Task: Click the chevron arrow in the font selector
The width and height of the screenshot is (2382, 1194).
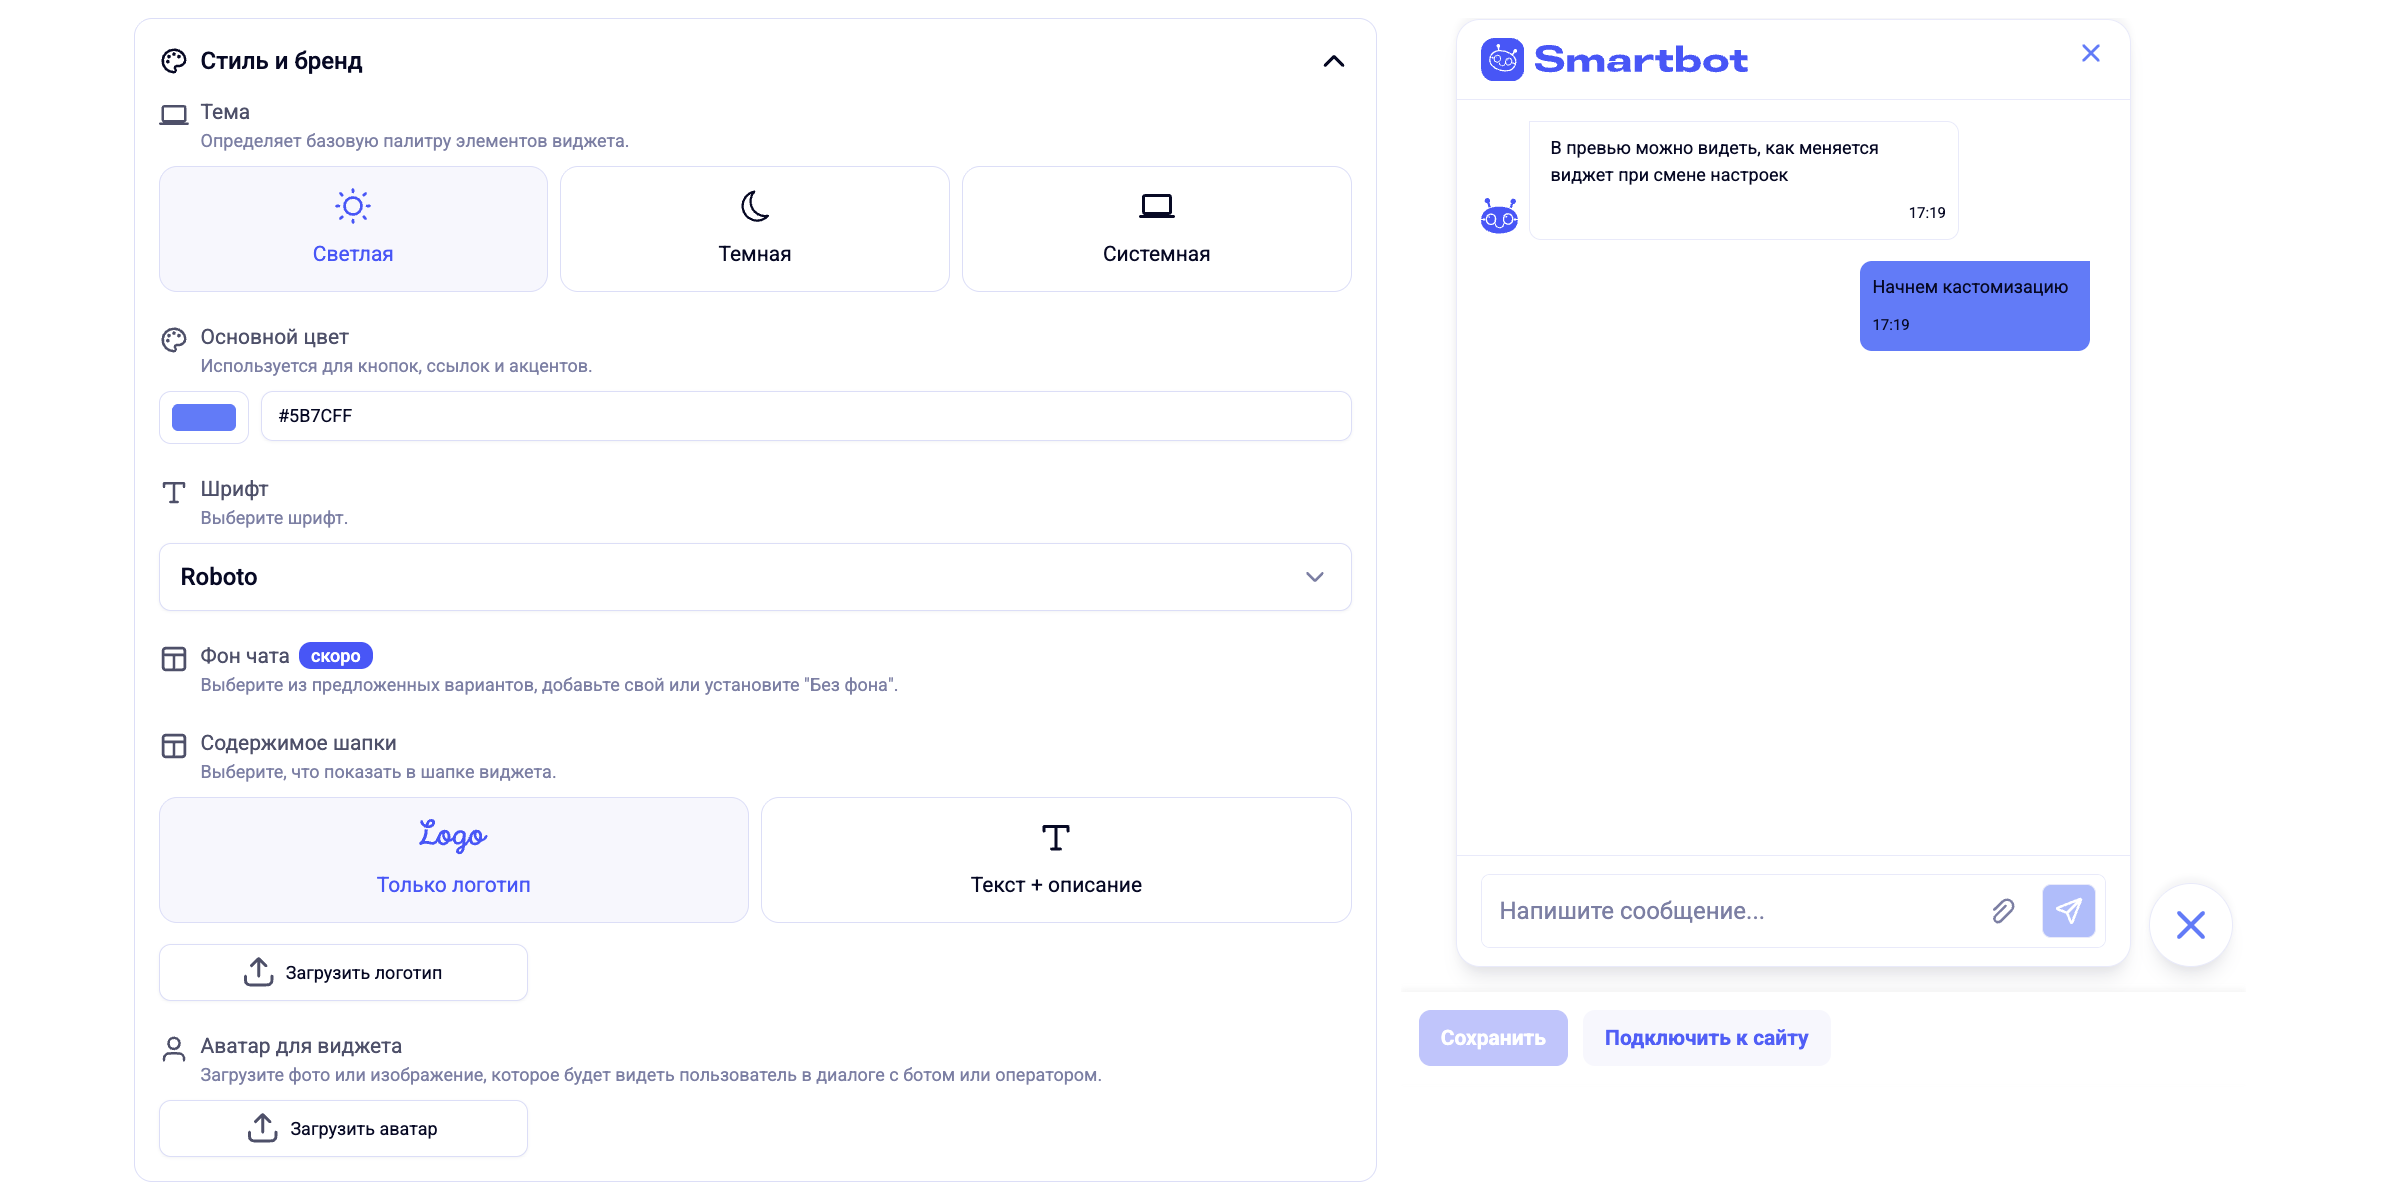Action: tap(1314, 577)
